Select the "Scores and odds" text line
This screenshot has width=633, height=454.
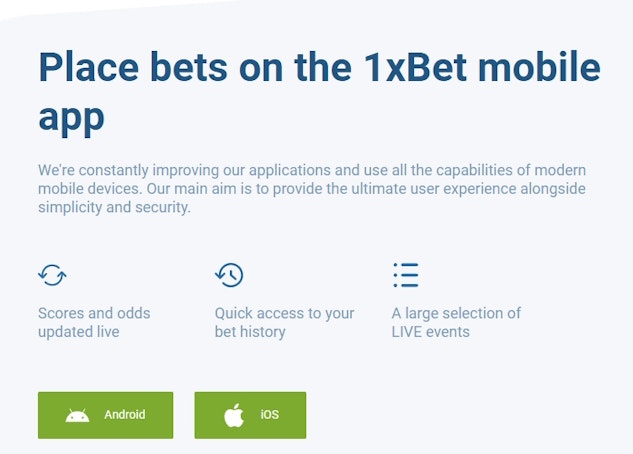click(x=94, y=313)
